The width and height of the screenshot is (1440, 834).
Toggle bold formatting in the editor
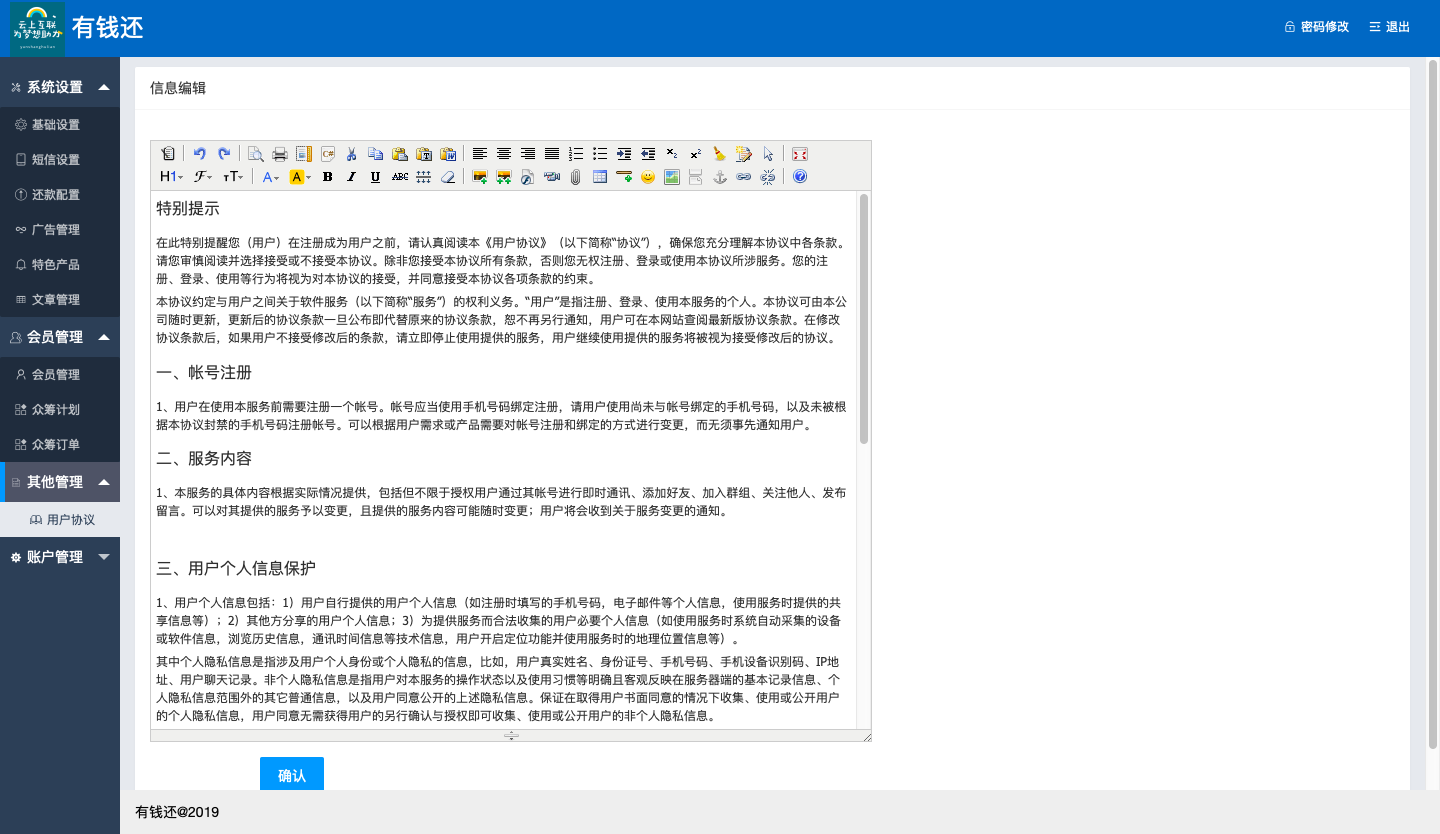coord(327,177)
